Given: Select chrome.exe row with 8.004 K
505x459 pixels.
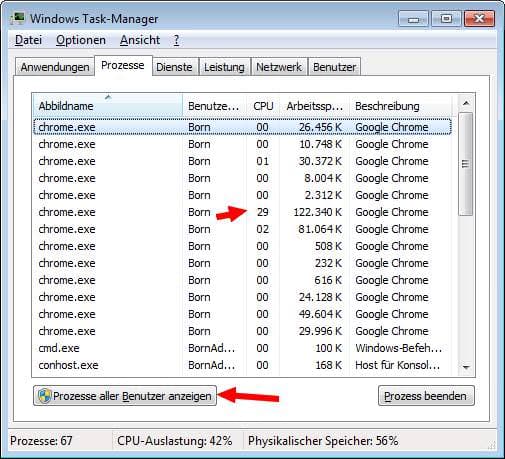Looking at the screenshot, I should [x=242, y=178].
